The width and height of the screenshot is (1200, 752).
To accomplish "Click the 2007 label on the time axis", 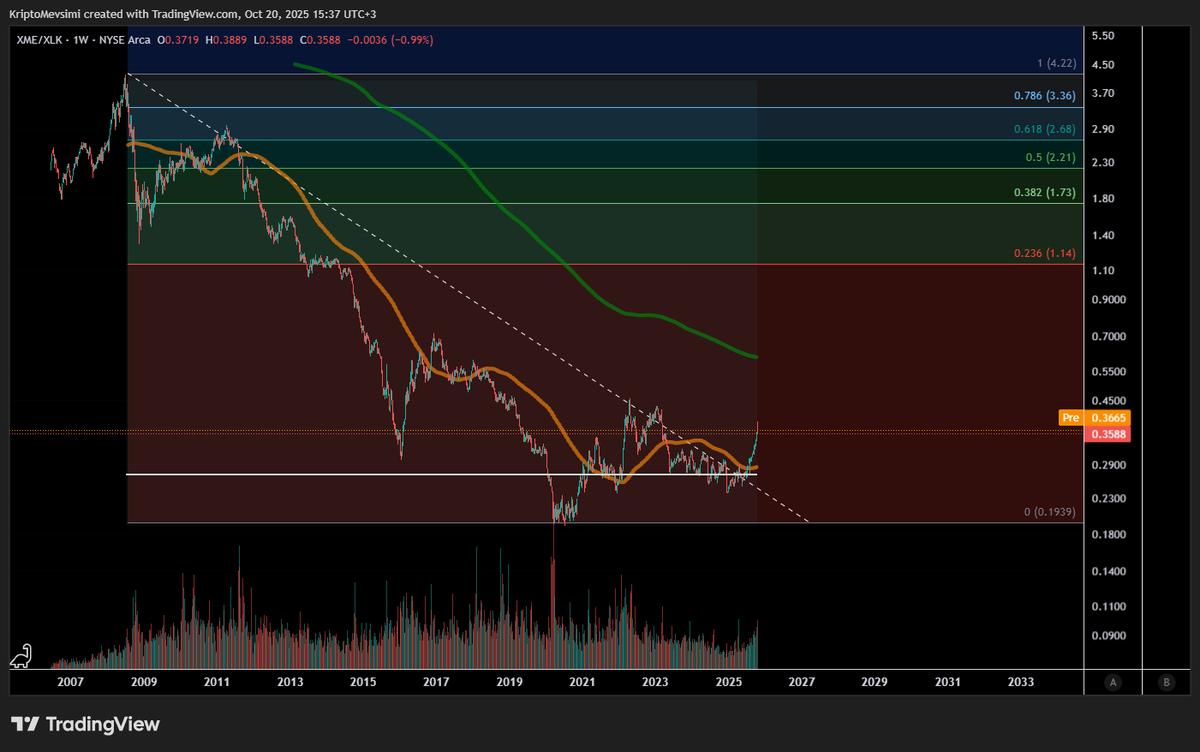I will coord(70,682).
